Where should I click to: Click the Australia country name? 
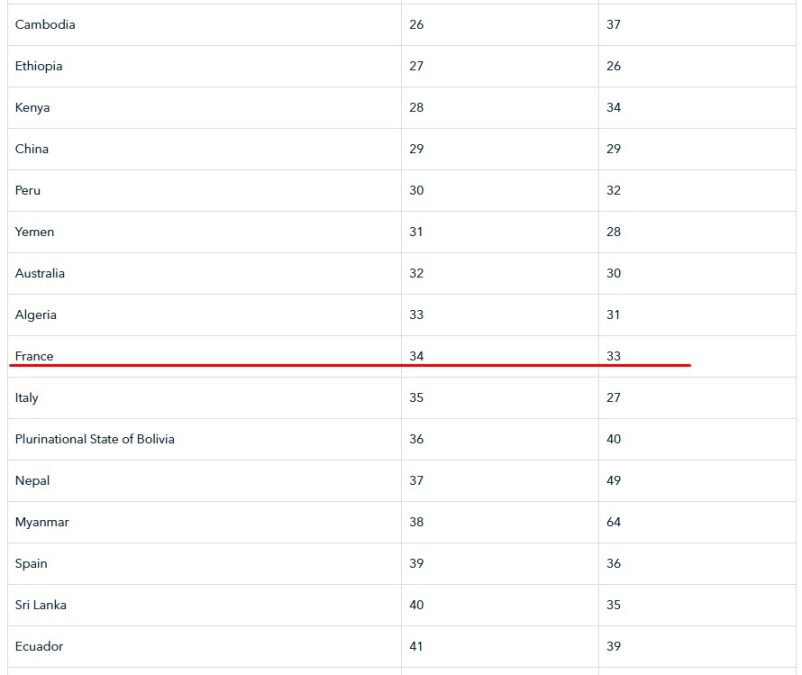(40, 273)
